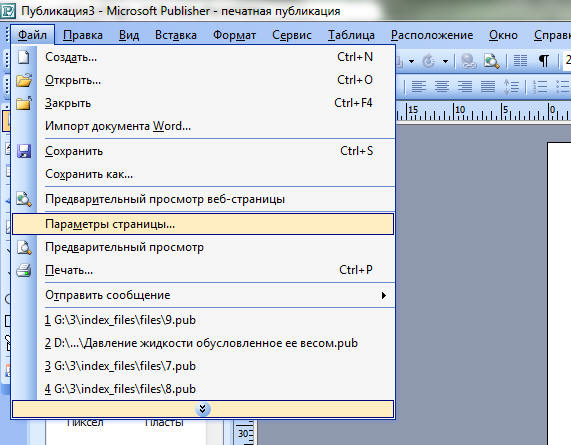Image resolution: width=571 pixels, height=445 pixels.
Task: Open recent file 2 Давление жидкости обусловленное ее весом.pub
Action: [x=203, y=343]
